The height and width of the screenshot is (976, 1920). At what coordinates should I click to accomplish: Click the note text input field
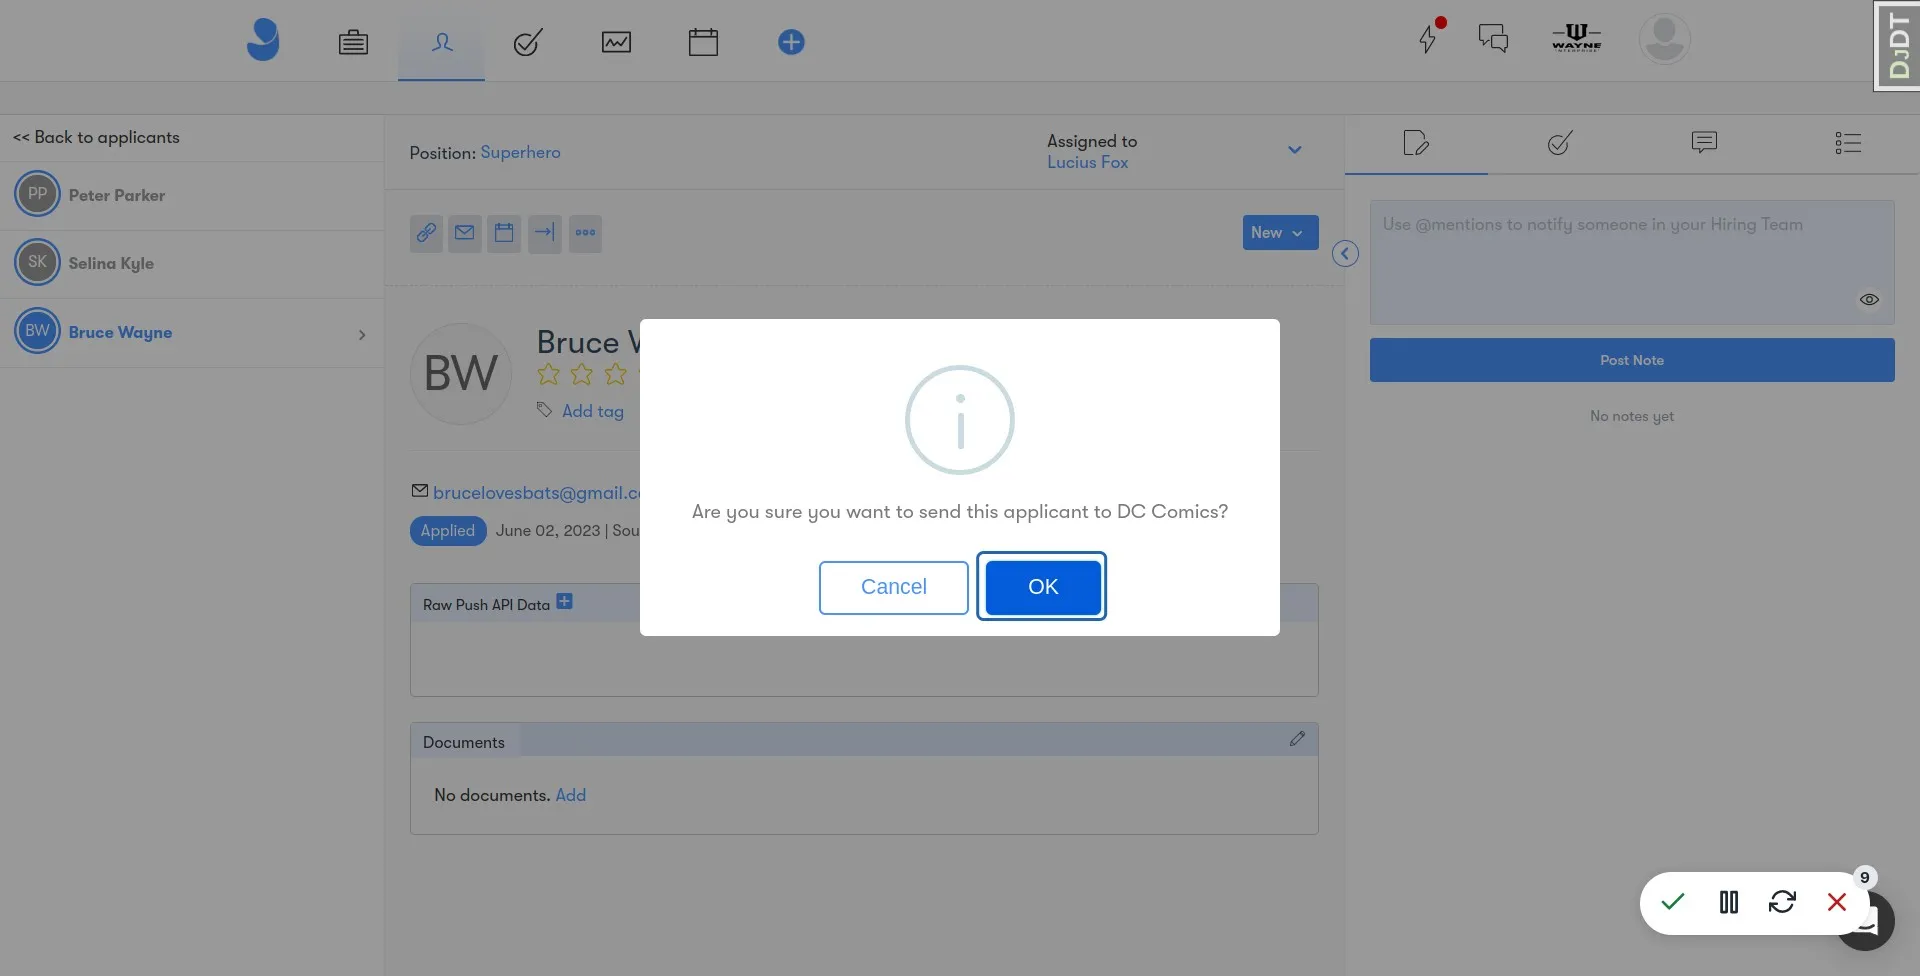1632,262
